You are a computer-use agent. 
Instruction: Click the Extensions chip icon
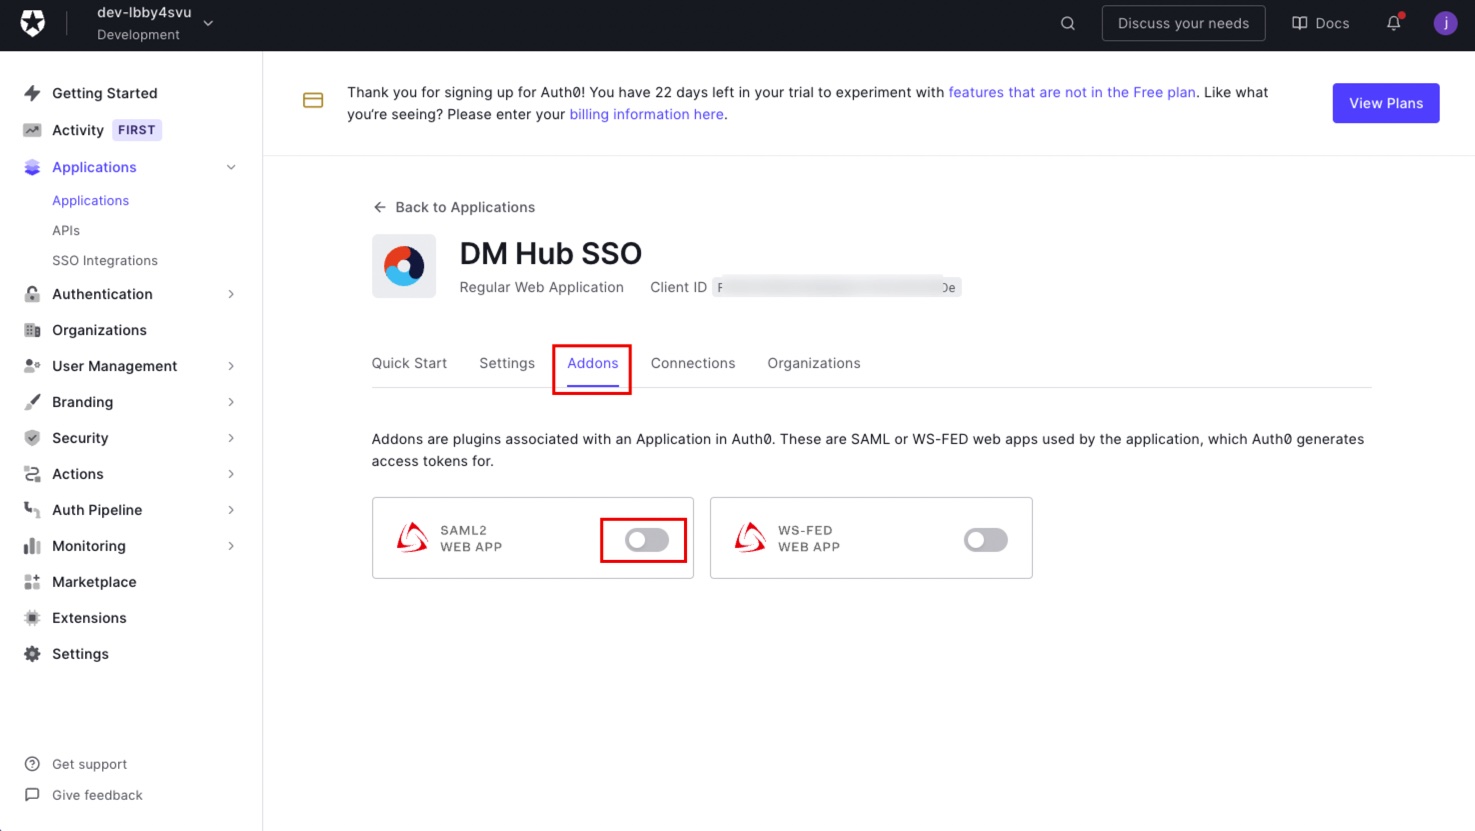pyautogui.click(x=32, y=618)
